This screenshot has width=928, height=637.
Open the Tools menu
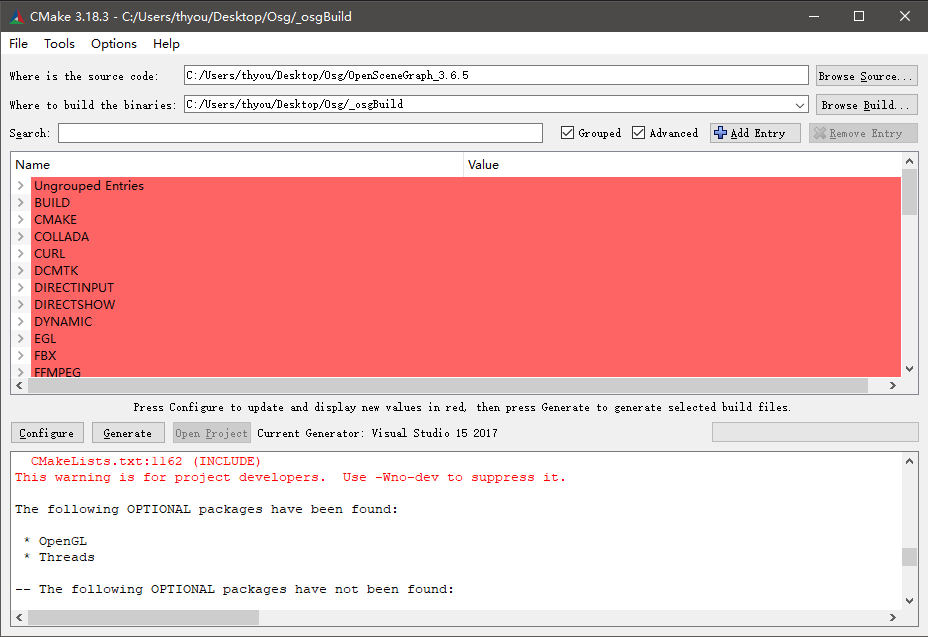(59, 44)
